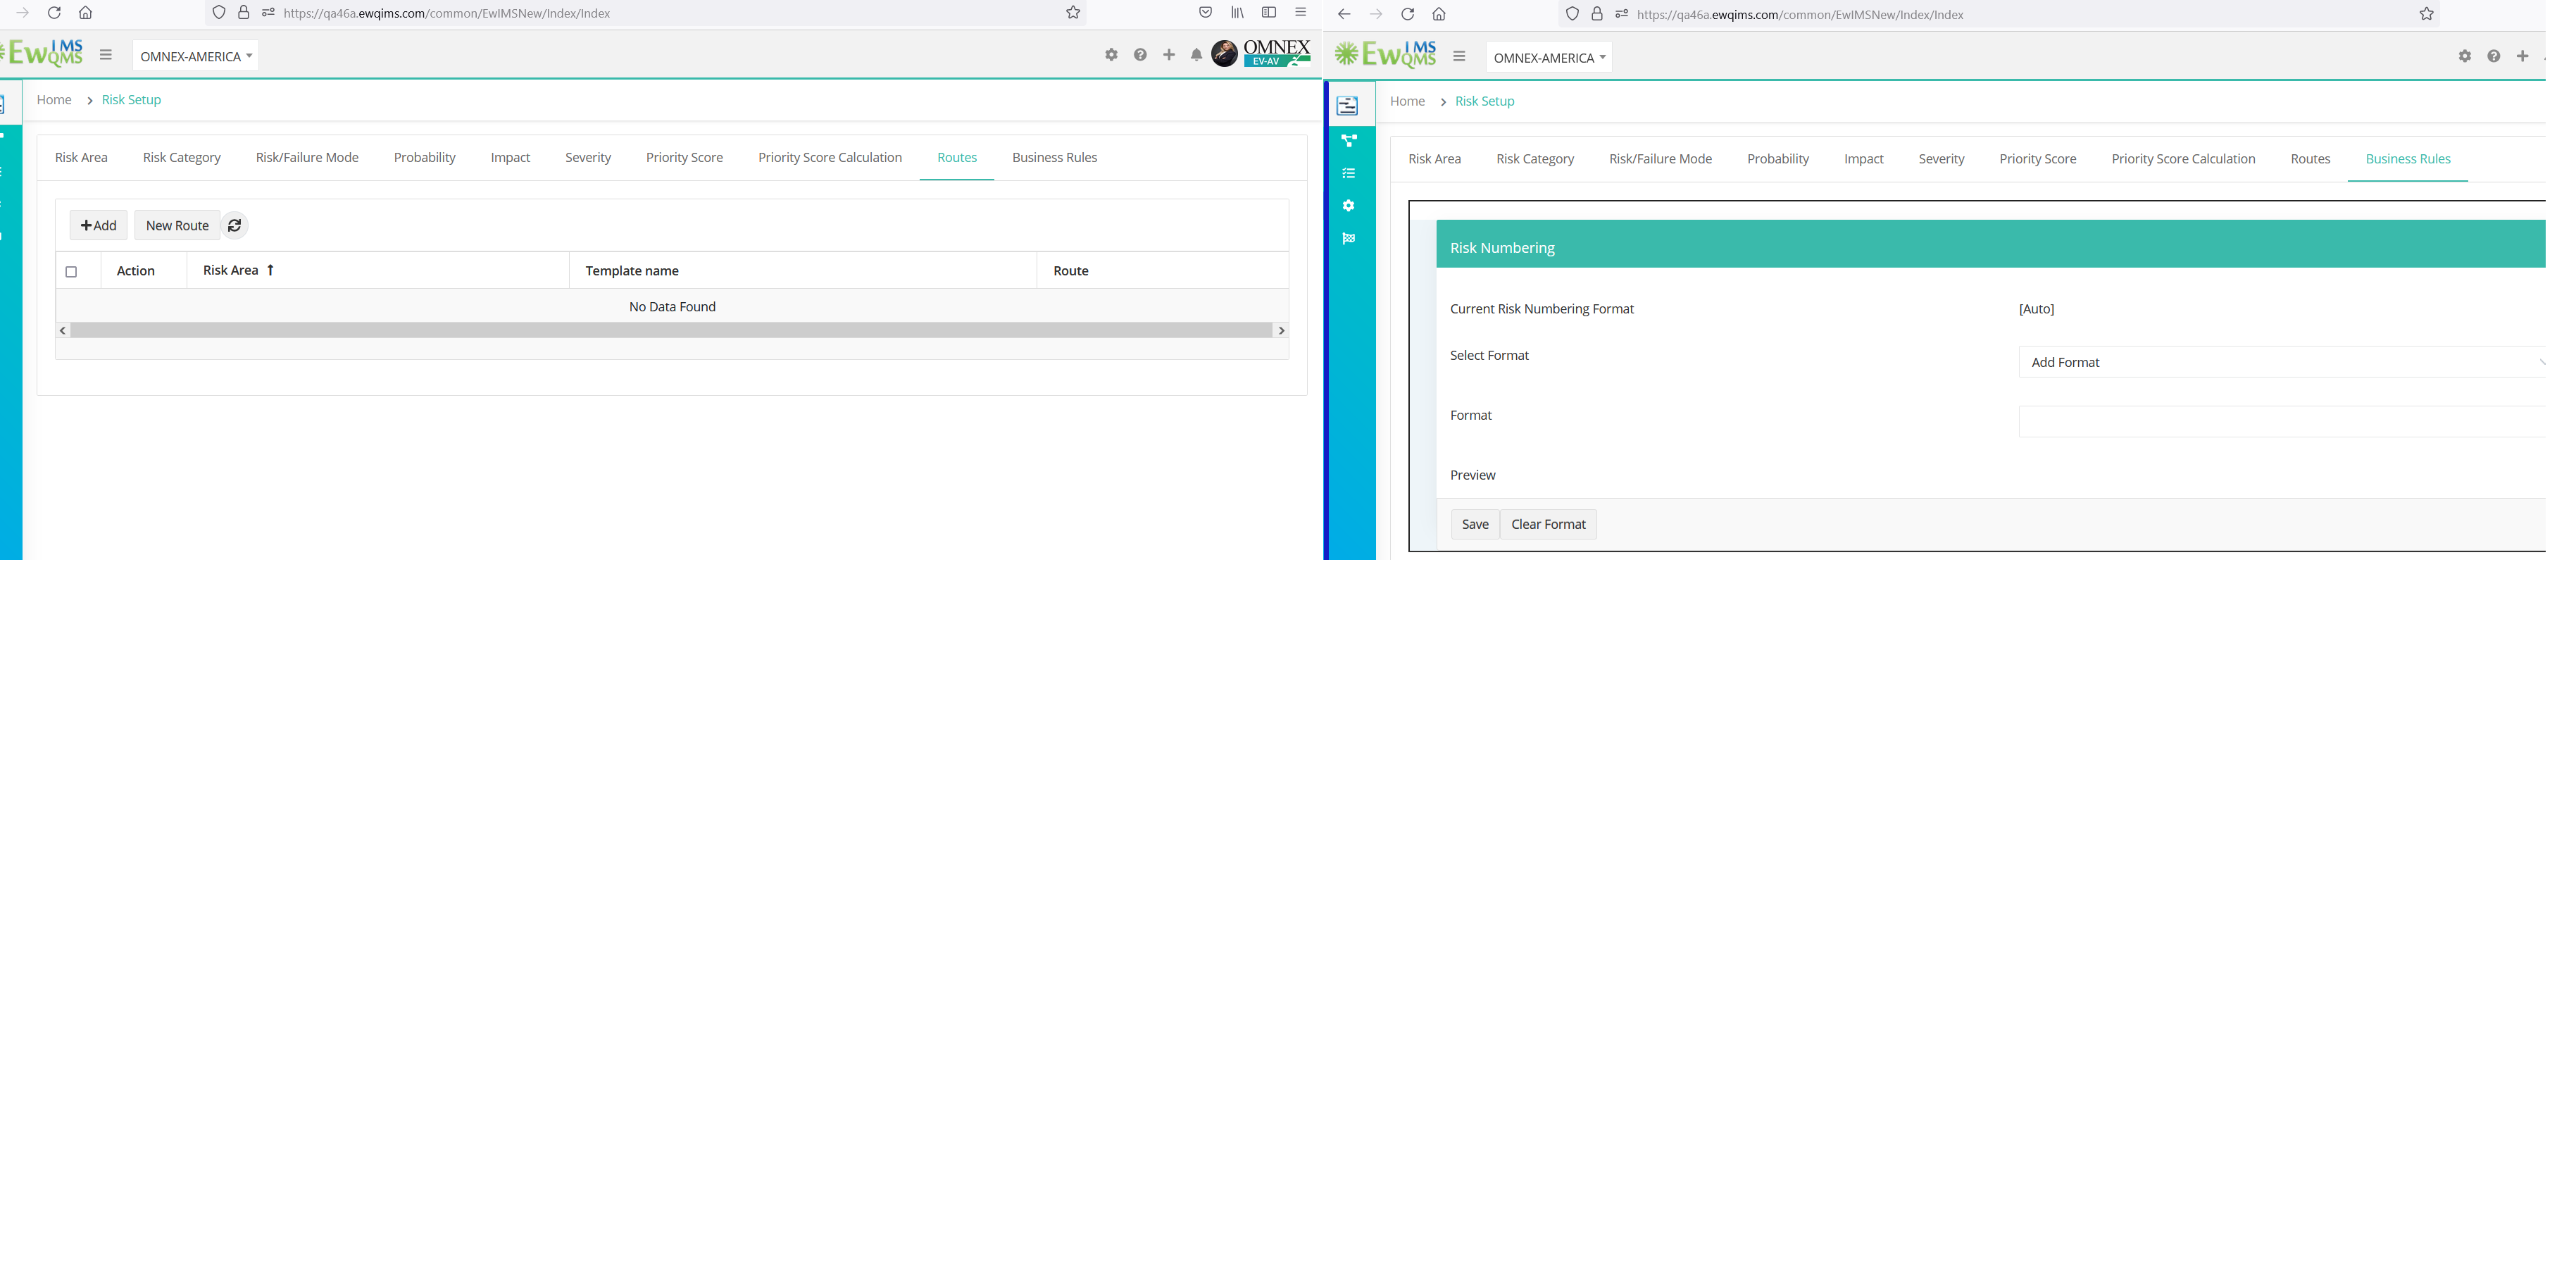Screen dimensions: 2576x1272
Task: Open hierarchy diagram icon in right sidebar
Action: pos(1348,141)
